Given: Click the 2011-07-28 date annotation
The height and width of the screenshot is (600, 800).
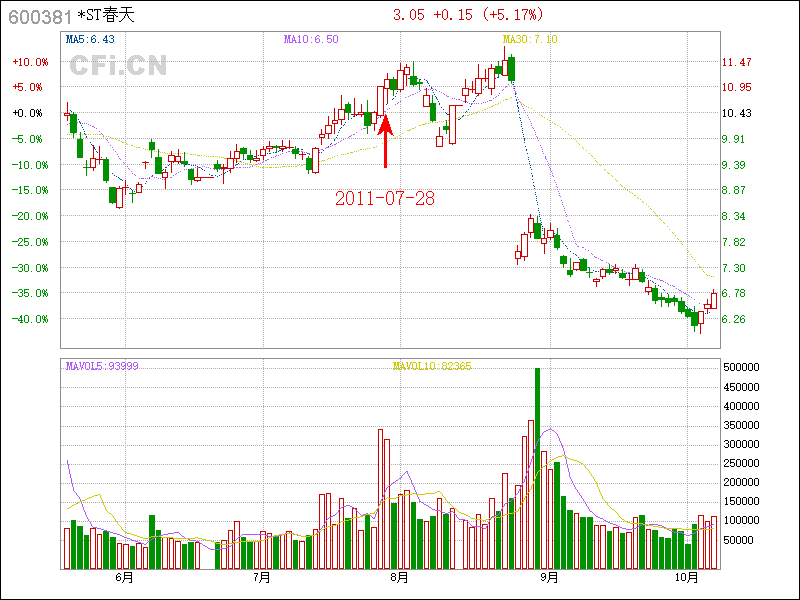Looking at the screenshot, I should click(x=385, y=198).
